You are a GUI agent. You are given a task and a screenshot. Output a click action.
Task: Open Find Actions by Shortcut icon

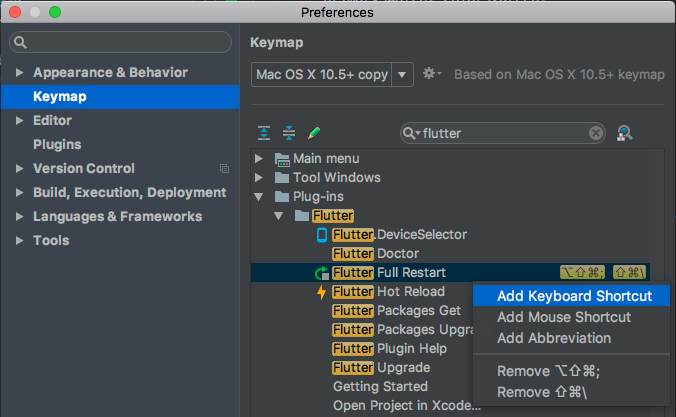tap(625, 133)
